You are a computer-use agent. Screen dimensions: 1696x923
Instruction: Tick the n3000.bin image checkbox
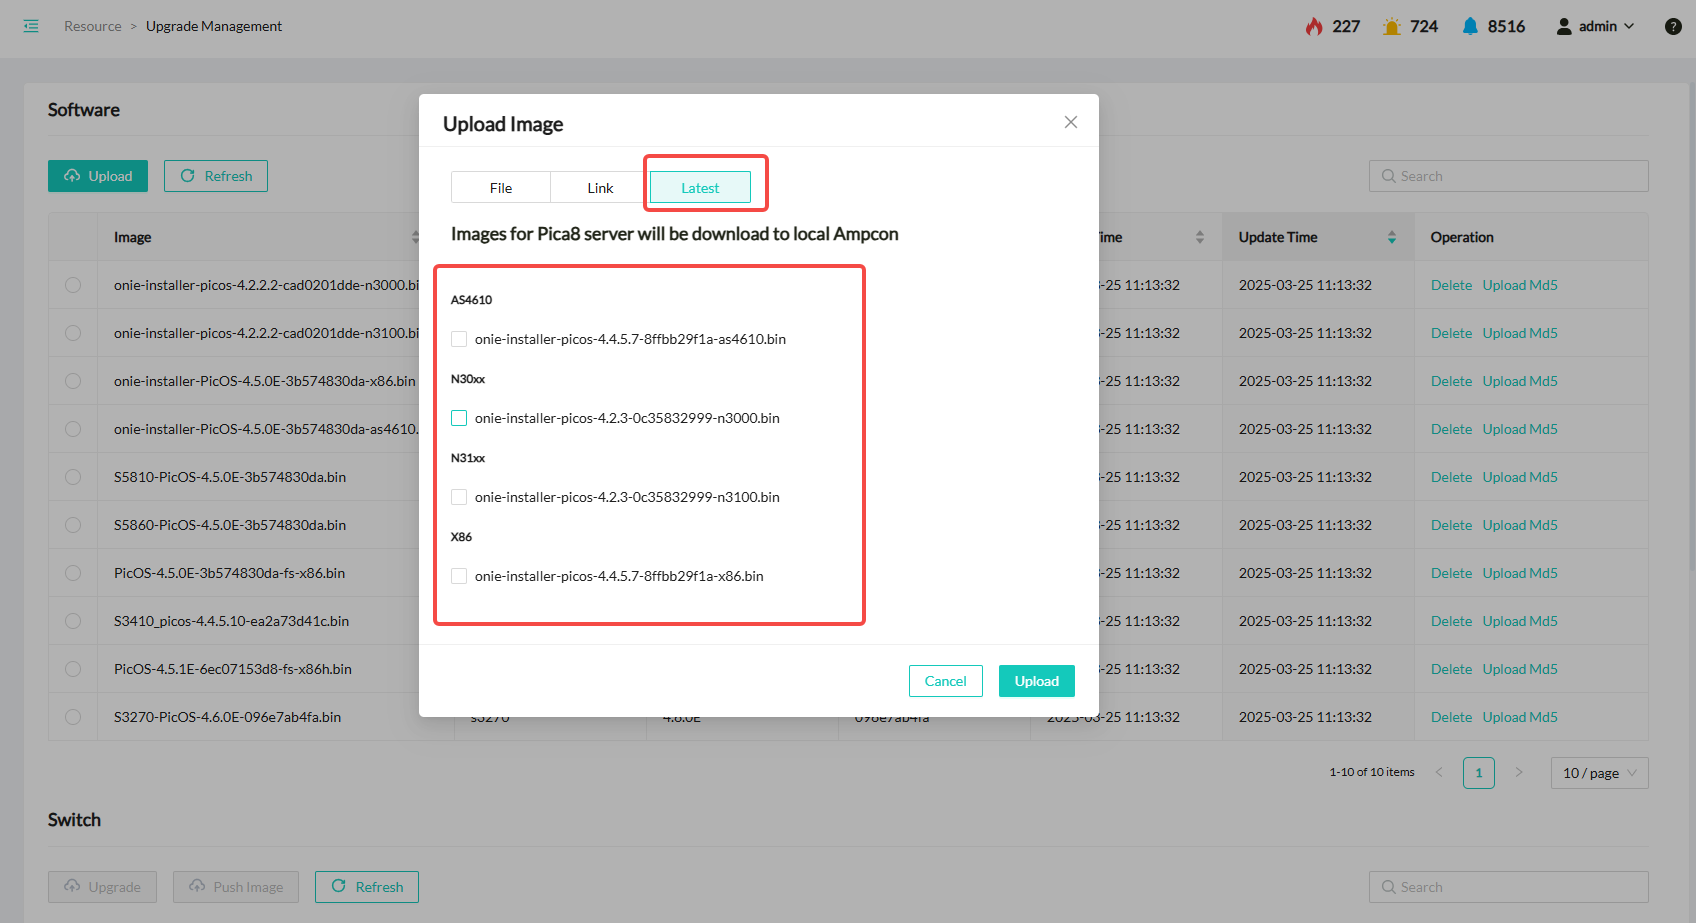(459, 418)
